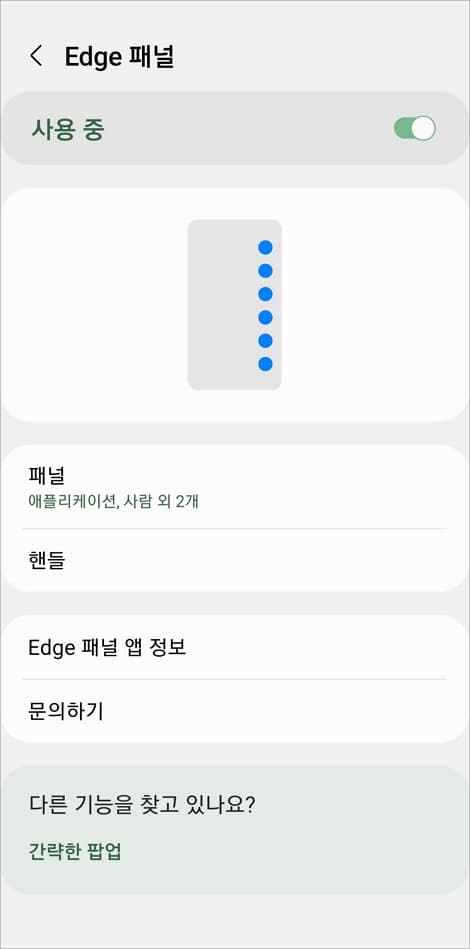The width and height of the screenshot is (470, 949).
Task: Open the 패널 settings entry
Action: pos(235,487)
